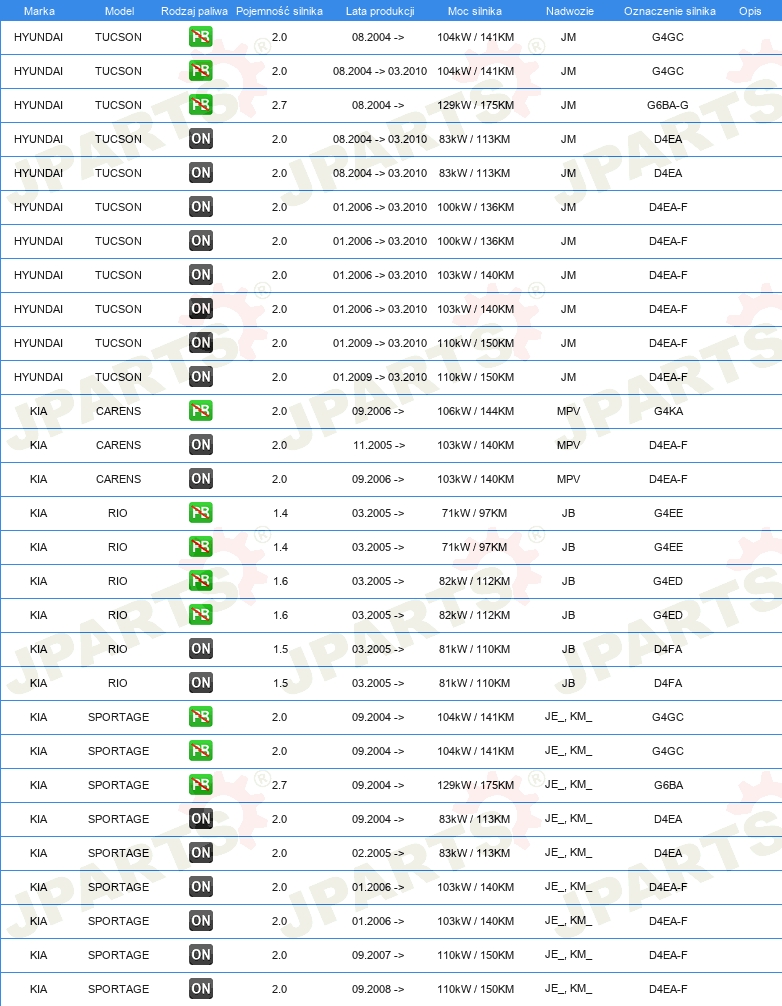Select MPV body in G4KA row

[x=568, y=411]
